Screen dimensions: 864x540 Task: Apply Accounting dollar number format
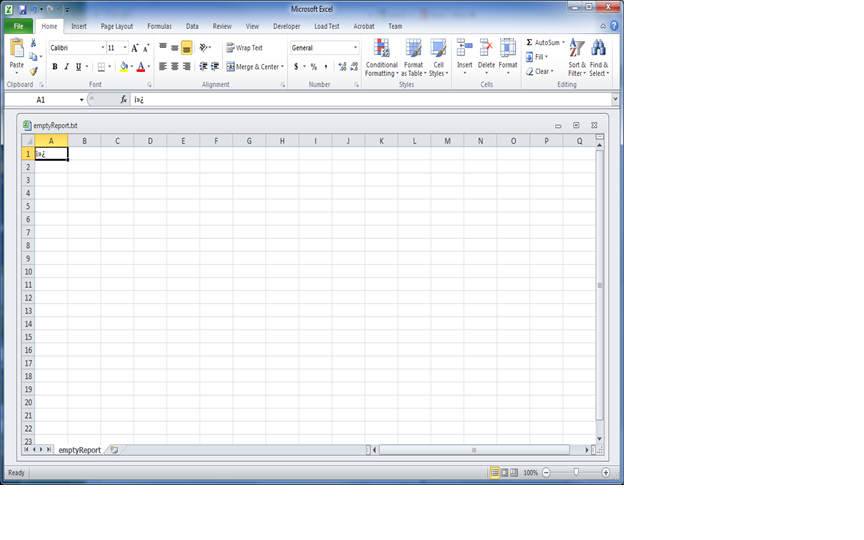(x=296, y=67)
